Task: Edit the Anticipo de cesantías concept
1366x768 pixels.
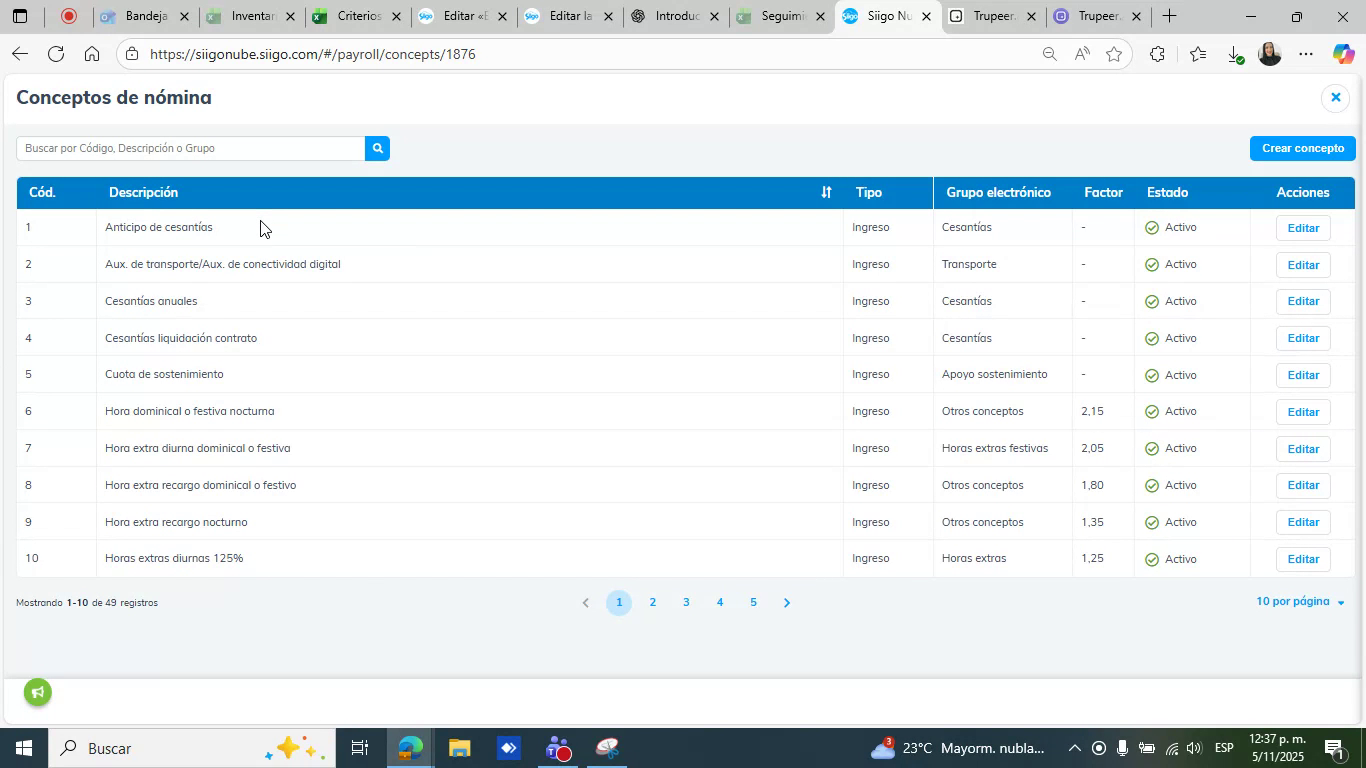Action: click(x=1303, y=228)
